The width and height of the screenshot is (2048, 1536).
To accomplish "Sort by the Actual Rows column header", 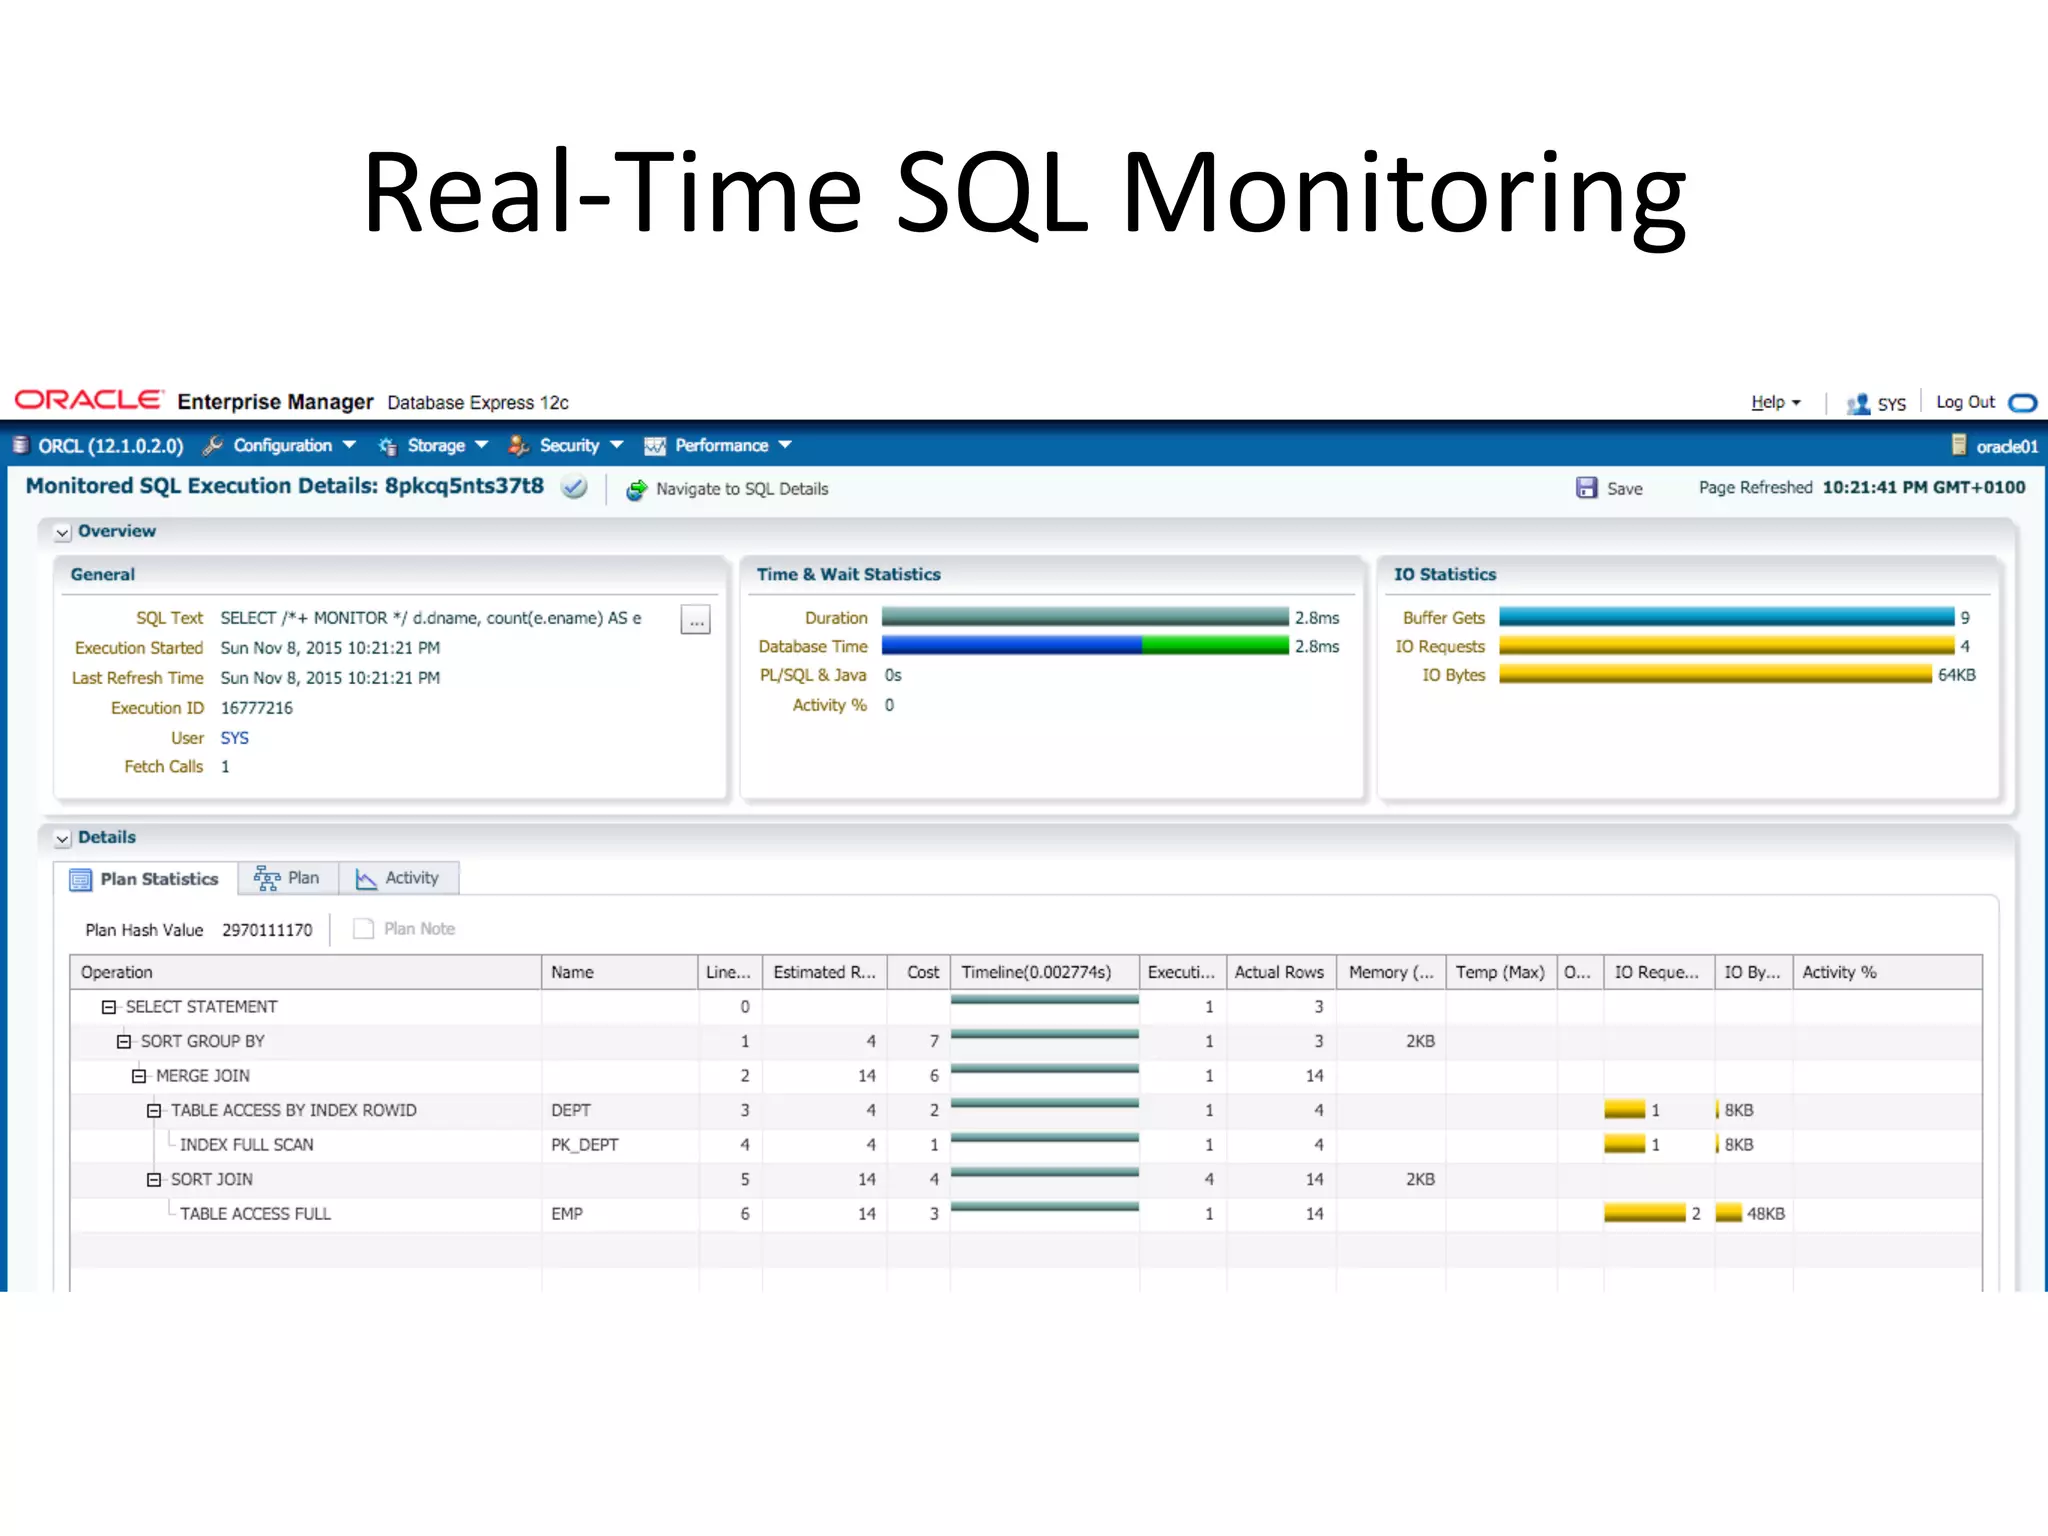I will point(1281,972).
